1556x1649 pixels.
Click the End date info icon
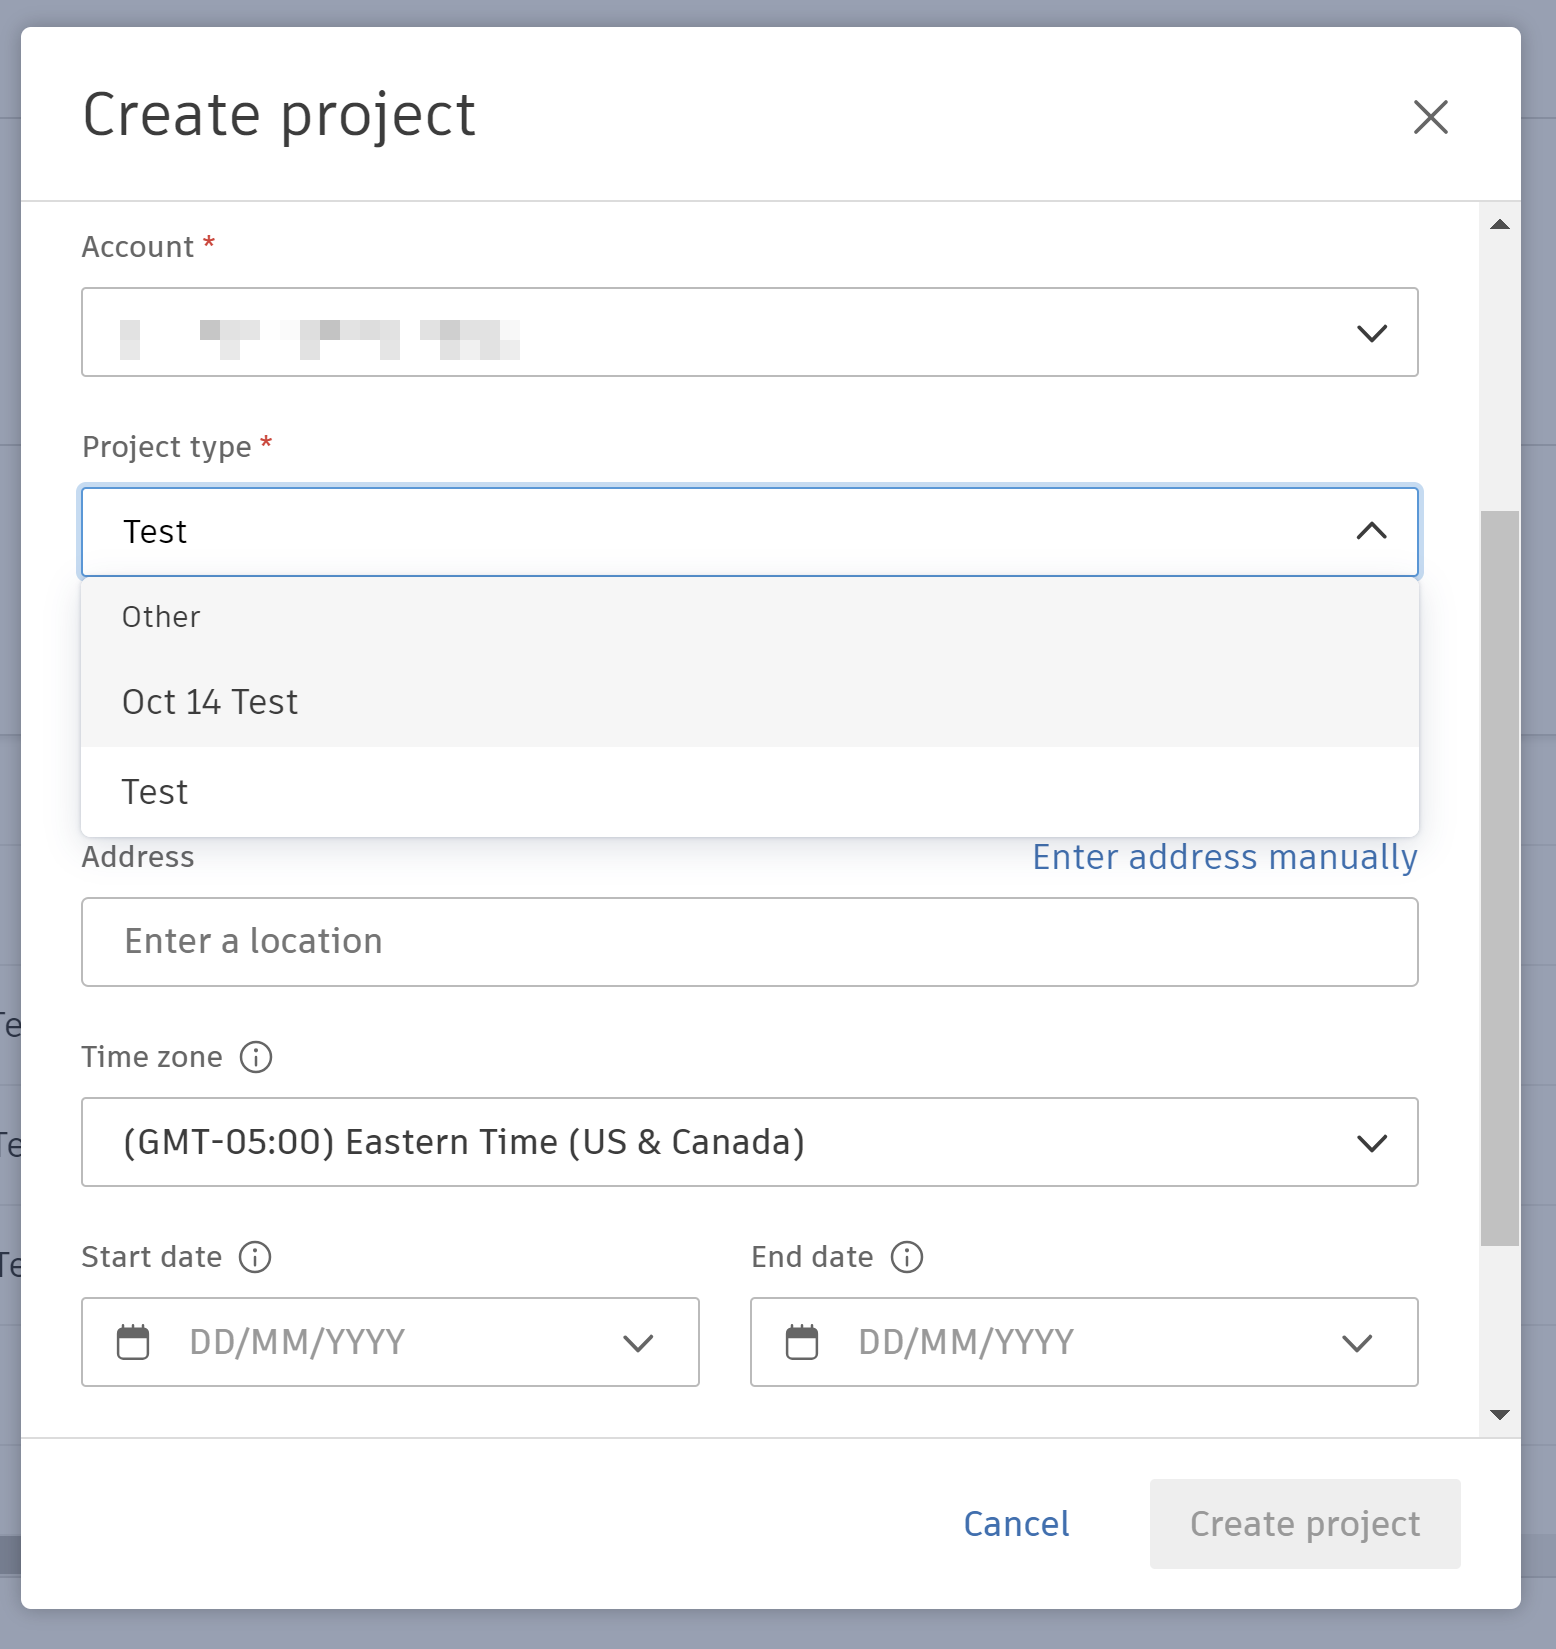coord(907,1257)
